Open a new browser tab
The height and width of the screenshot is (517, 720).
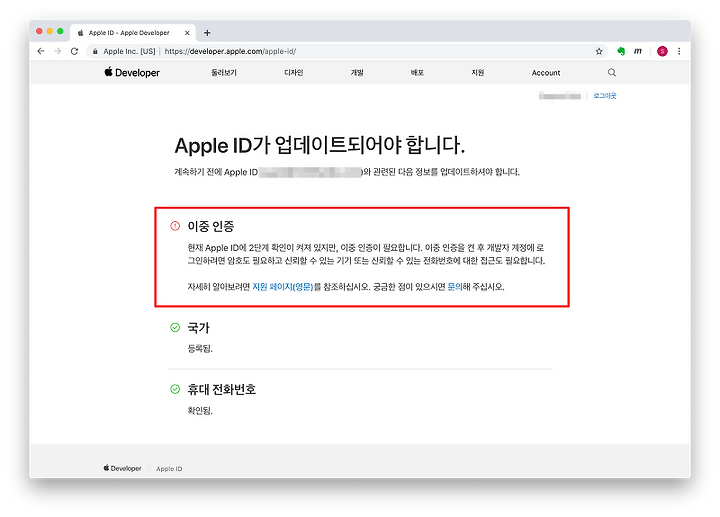tap(207, 33)
